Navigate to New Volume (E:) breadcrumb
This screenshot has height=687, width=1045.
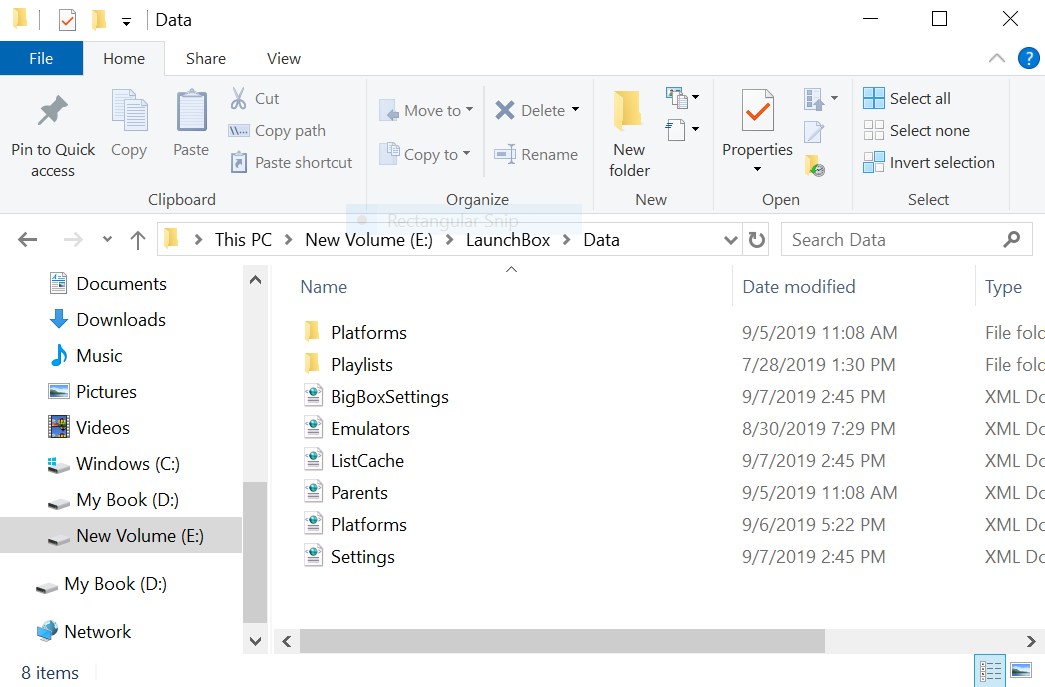pos(369,240)
